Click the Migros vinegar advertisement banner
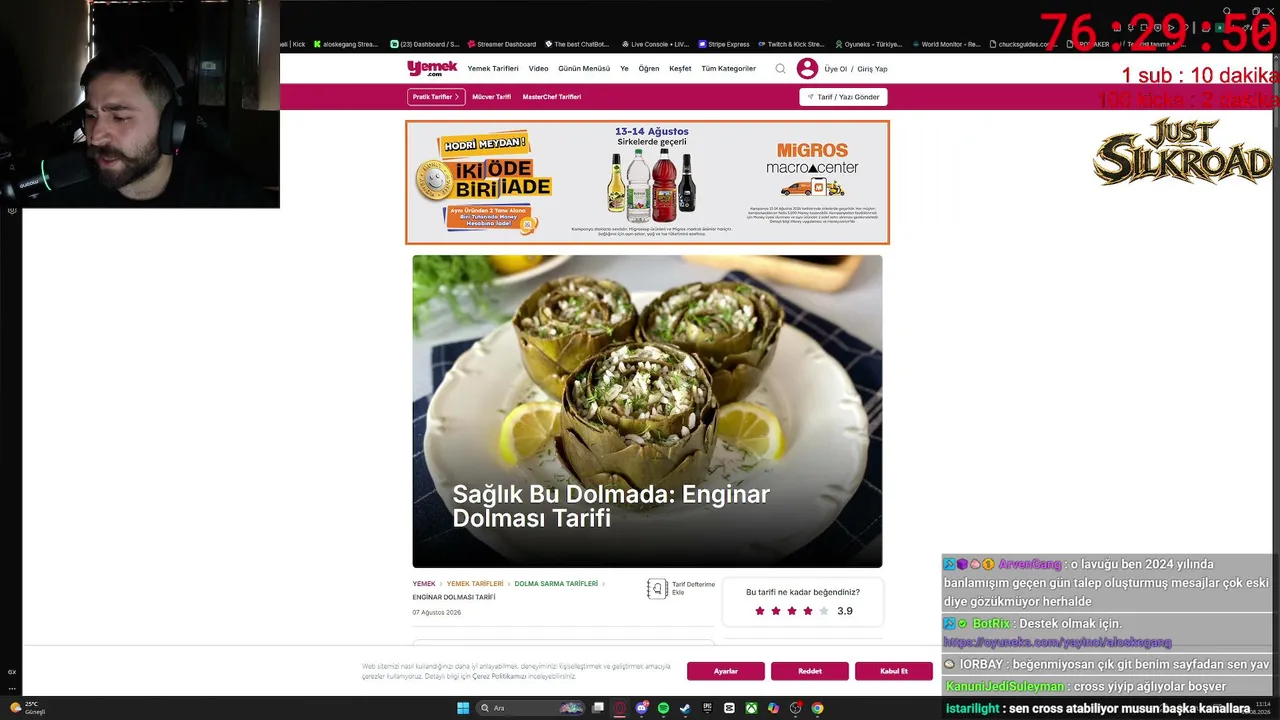Screen dimensions: 1280x720 tap(647, 182)
